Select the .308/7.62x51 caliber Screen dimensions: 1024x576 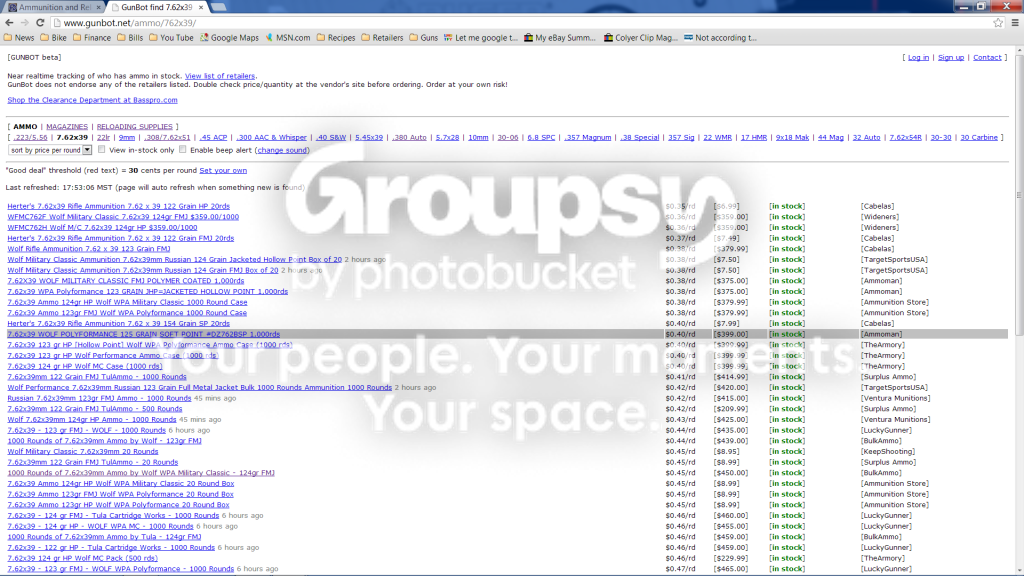pos(167,138)
